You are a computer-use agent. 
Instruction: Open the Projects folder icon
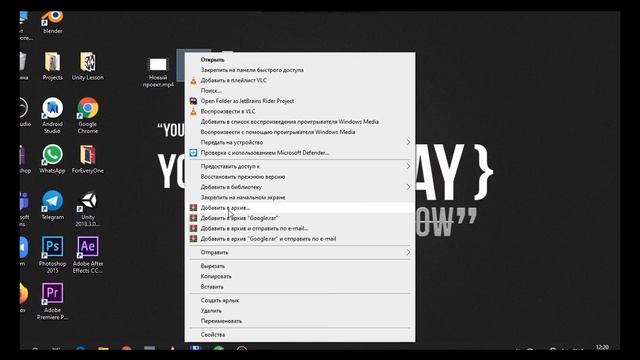point(53,66)
